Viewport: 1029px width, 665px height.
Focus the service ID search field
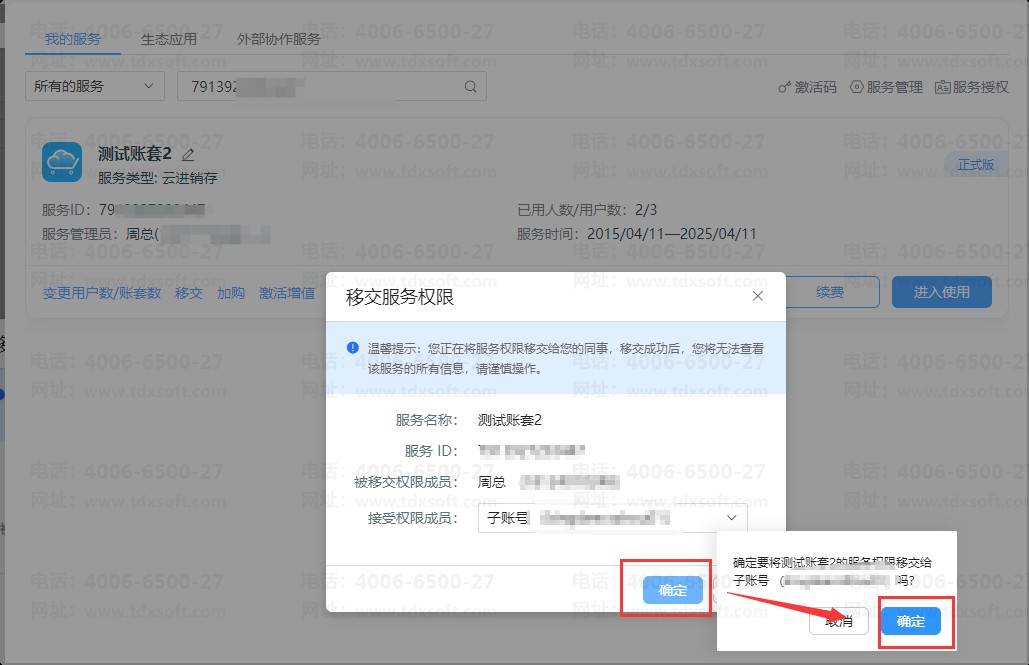320,86
